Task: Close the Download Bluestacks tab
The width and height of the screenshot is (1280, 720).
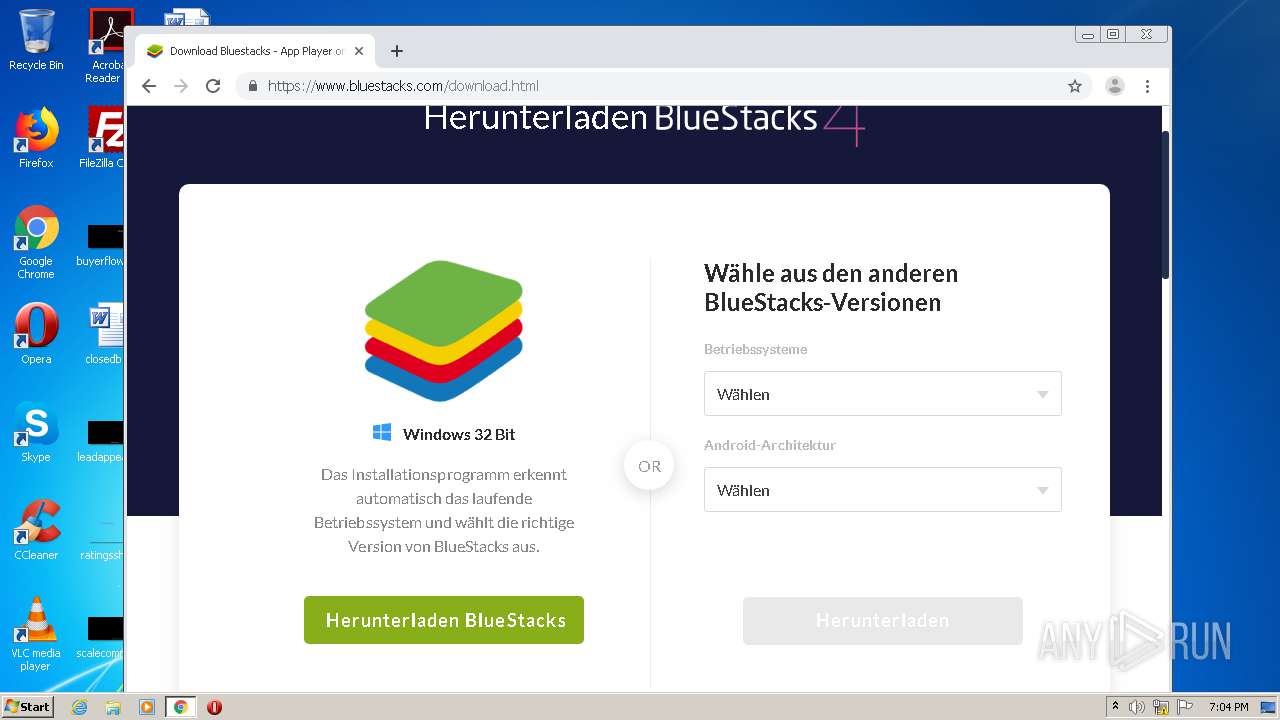Action: point(359,51)
